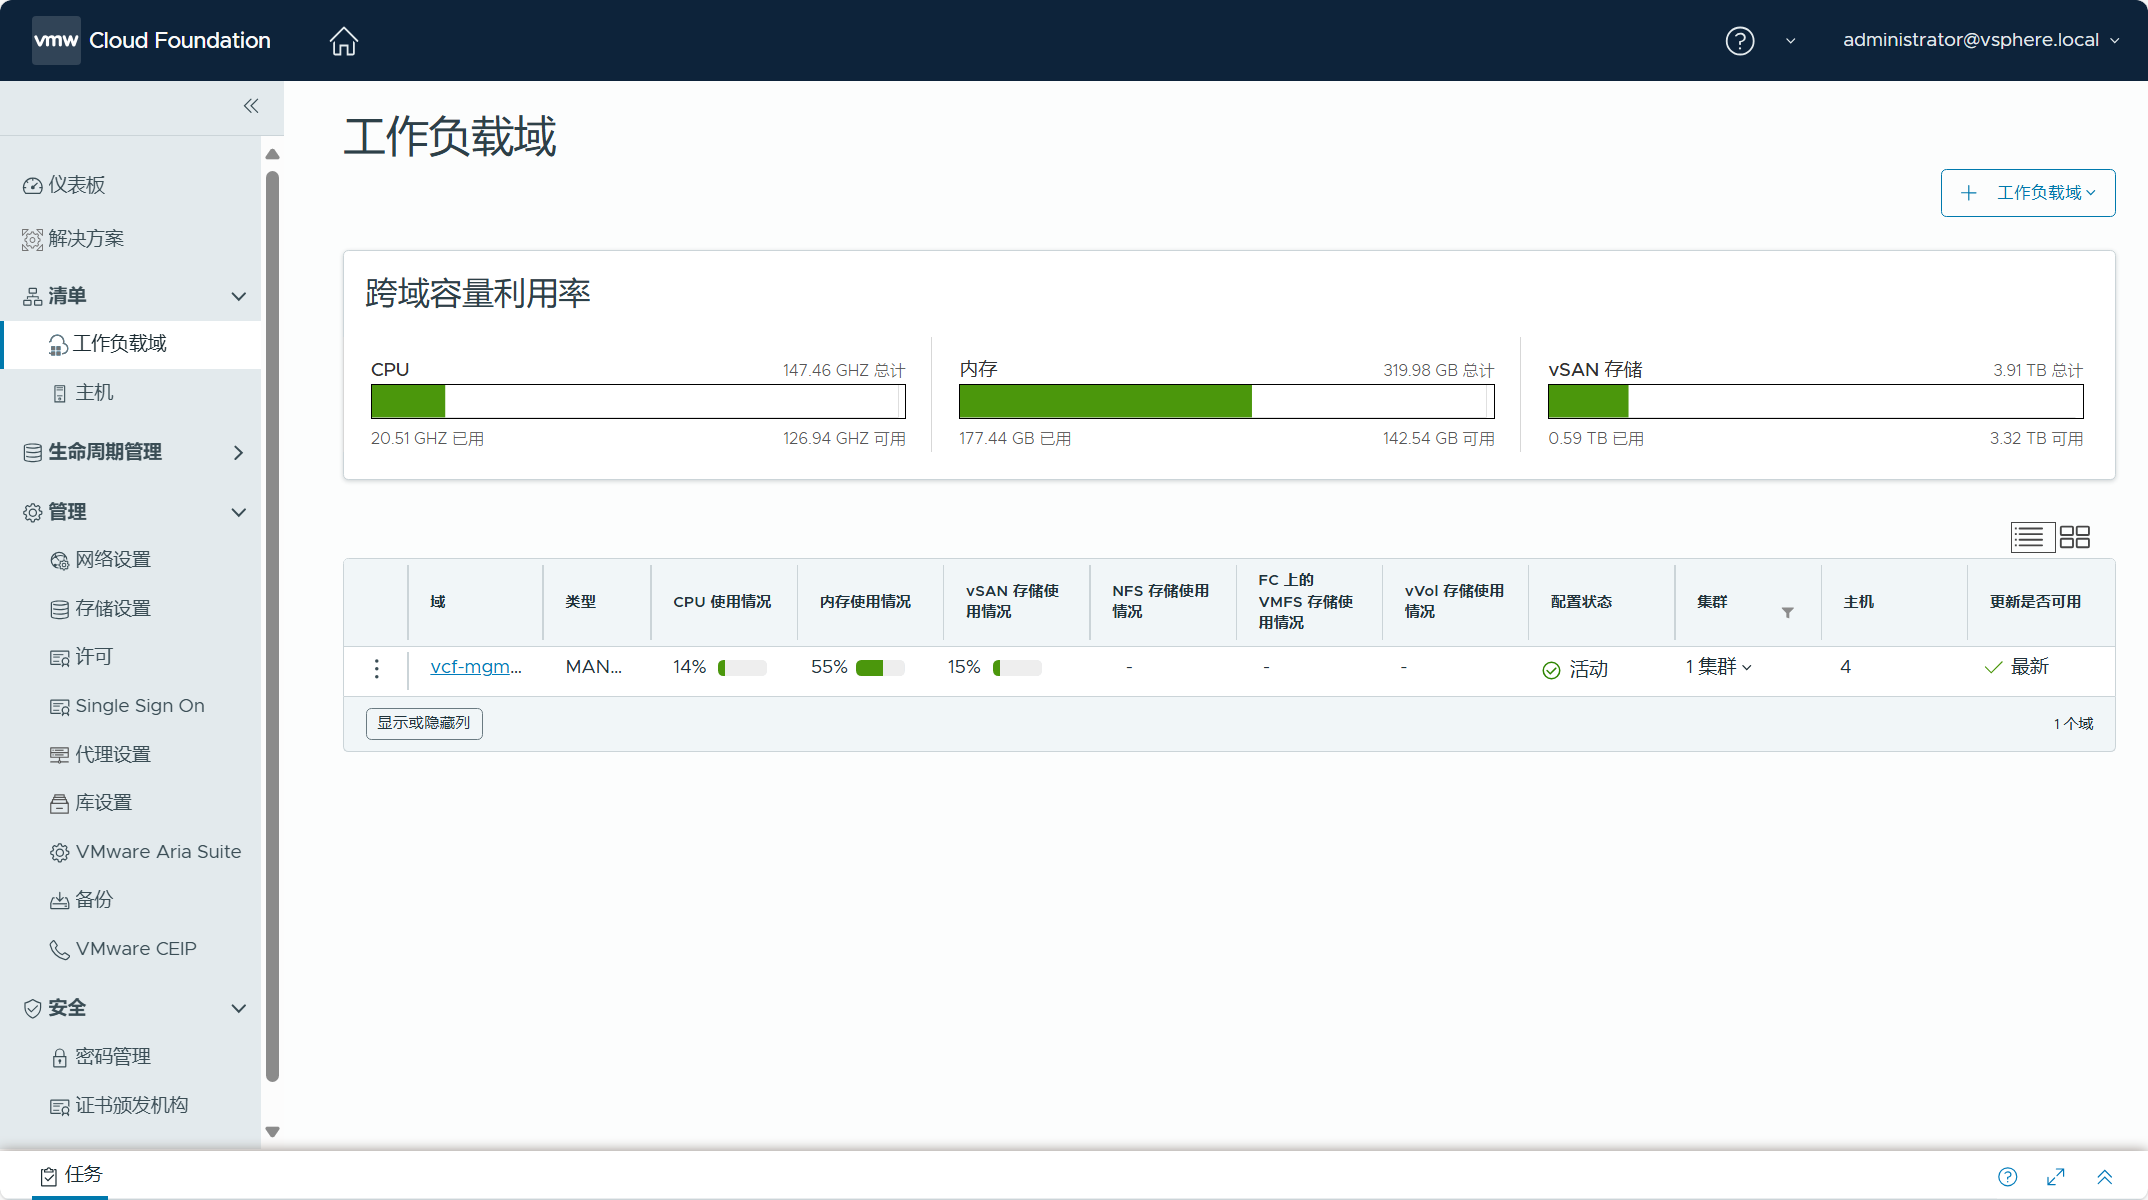Click the cross-domain CPU capacity bar
Image resolution: width=2148 pixels, height=1200 pixels.
pyautogui.click(x=638, y=402)
